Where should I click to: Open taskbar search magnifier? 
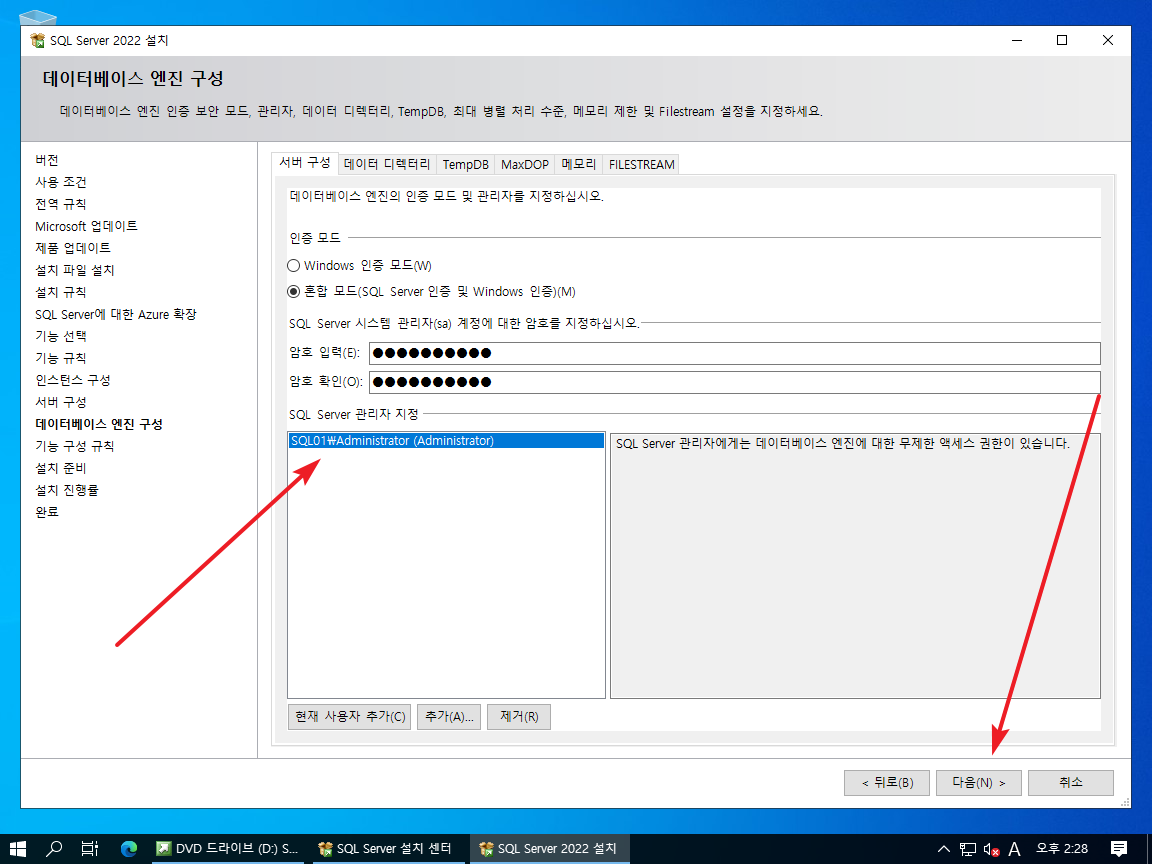point(54,849)
